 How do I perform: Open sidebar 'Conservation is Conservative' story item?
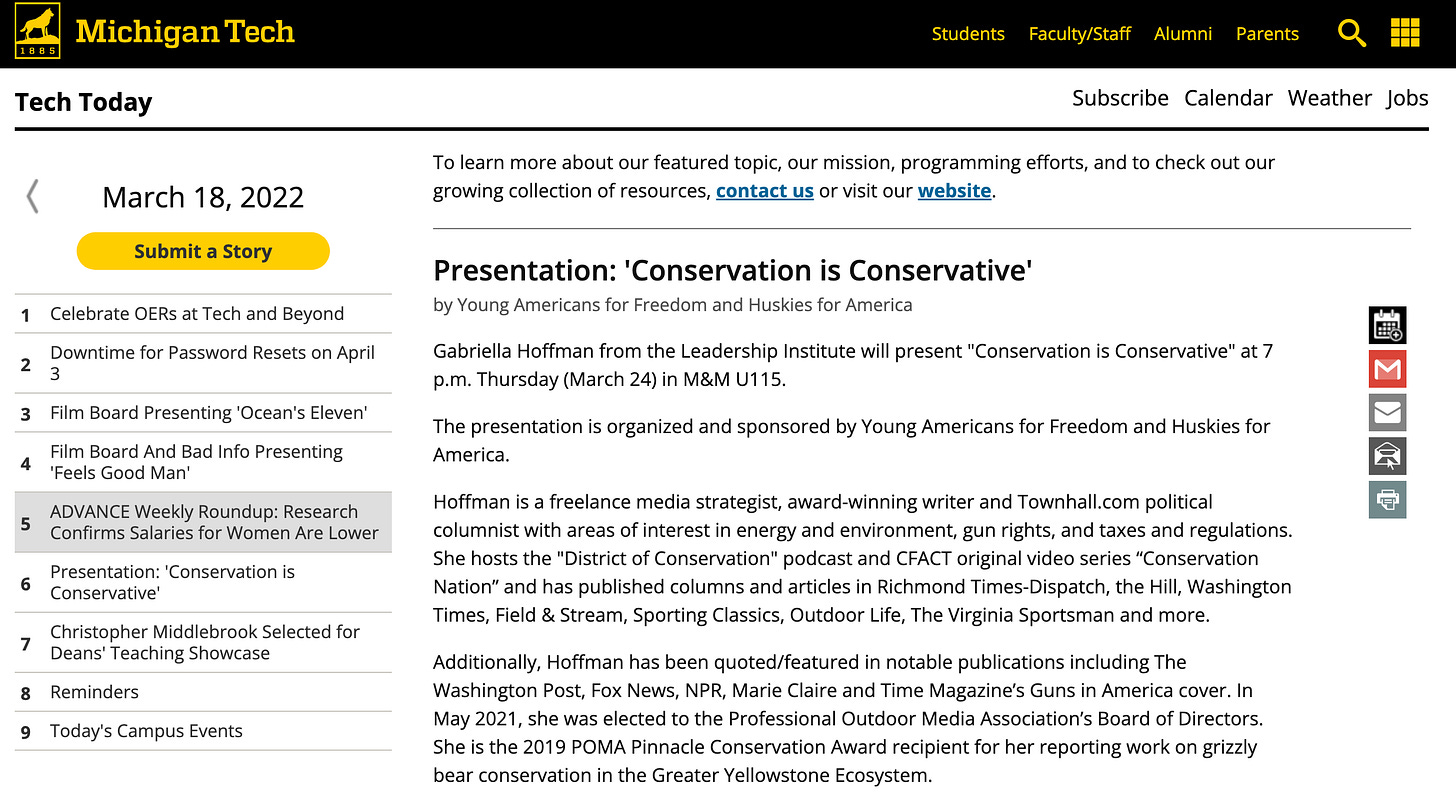pos(203,582)
